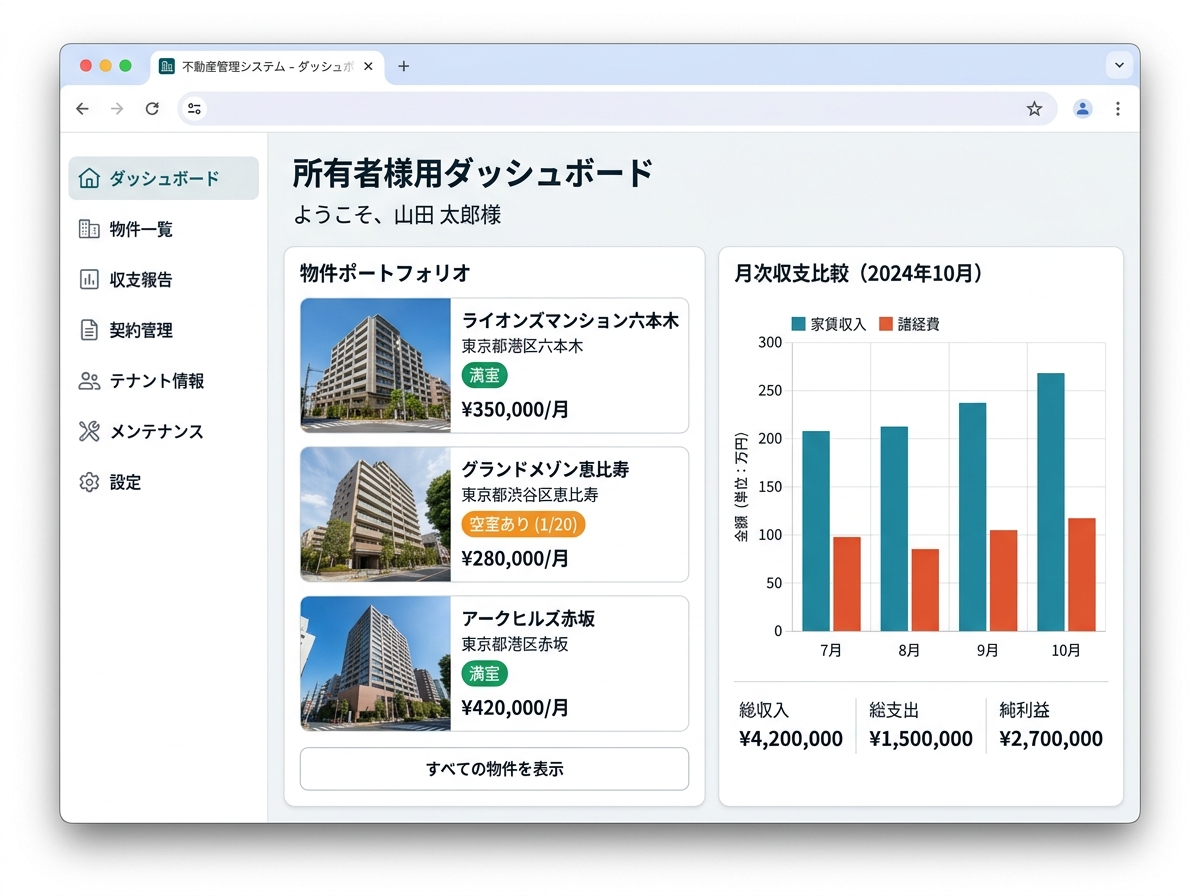Open the browser three-dot menu
Image resolution: width=1200 pixels, height=896 pixels.
[1117, 109]
